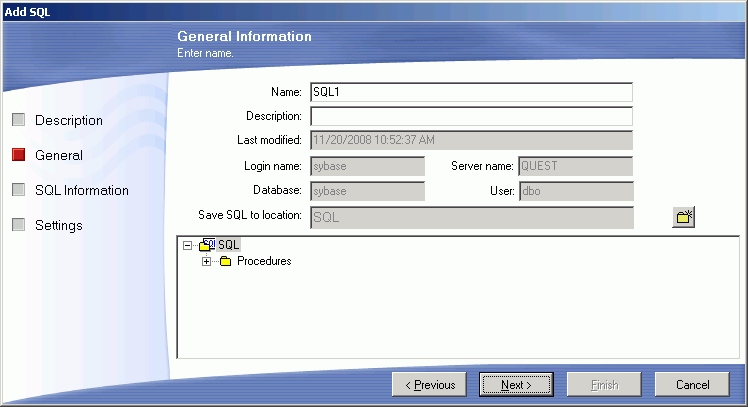Click the Login name field

click(367, 166)
